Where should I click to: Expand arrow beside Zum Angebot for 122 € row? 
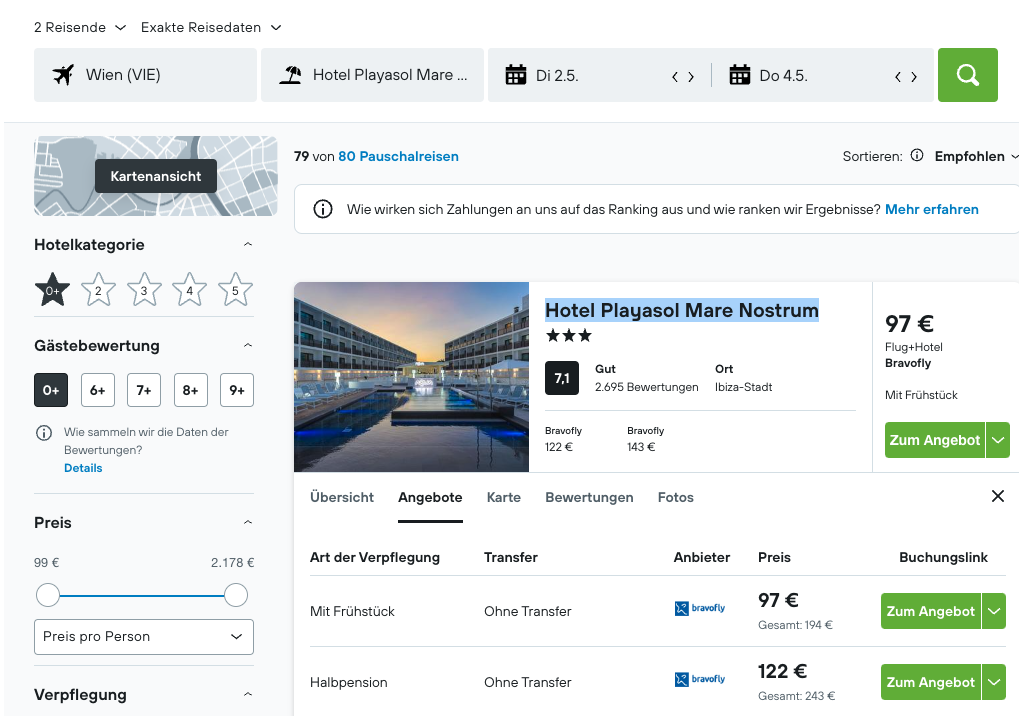[x=994, y=682]
